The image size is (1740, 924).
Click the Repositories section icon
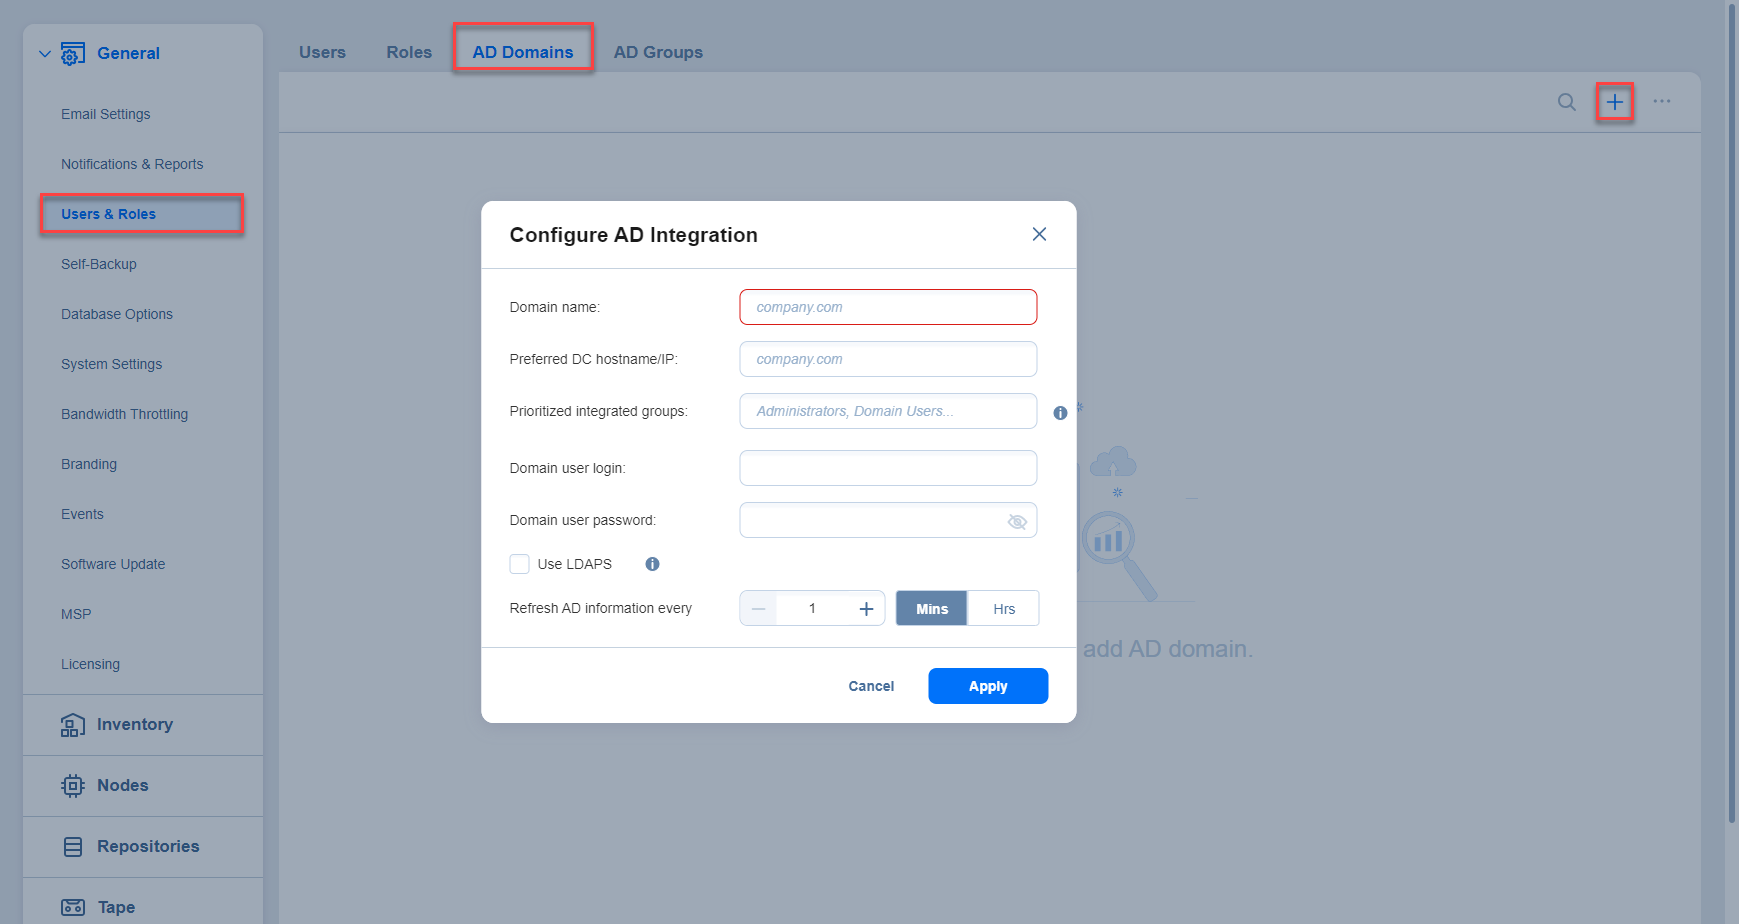tap(72, 846)
